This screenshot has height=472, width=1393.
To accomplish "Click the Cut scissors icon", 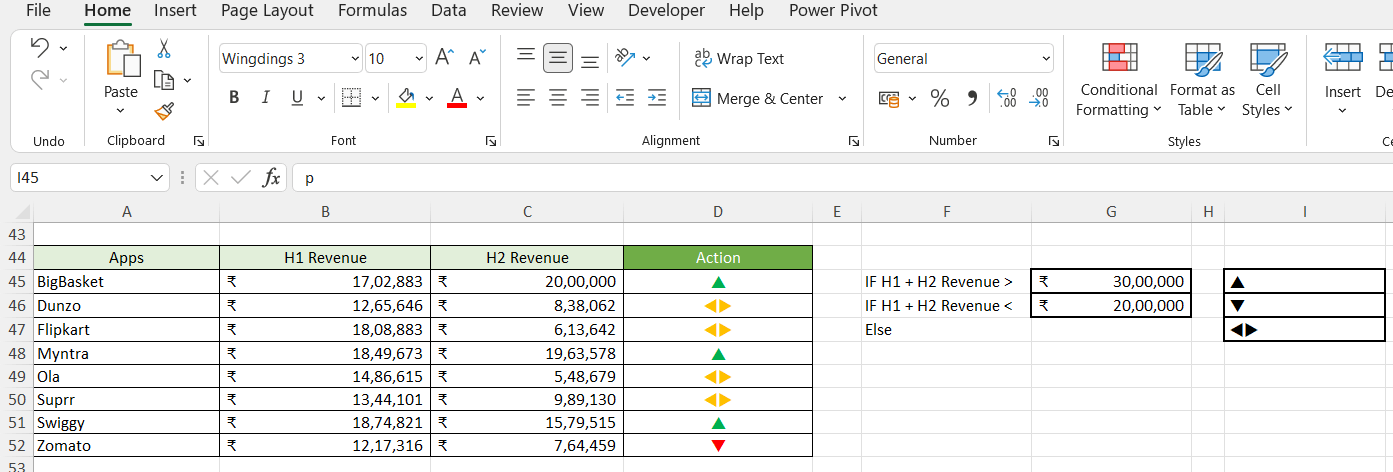I will [x=164, y=48].
